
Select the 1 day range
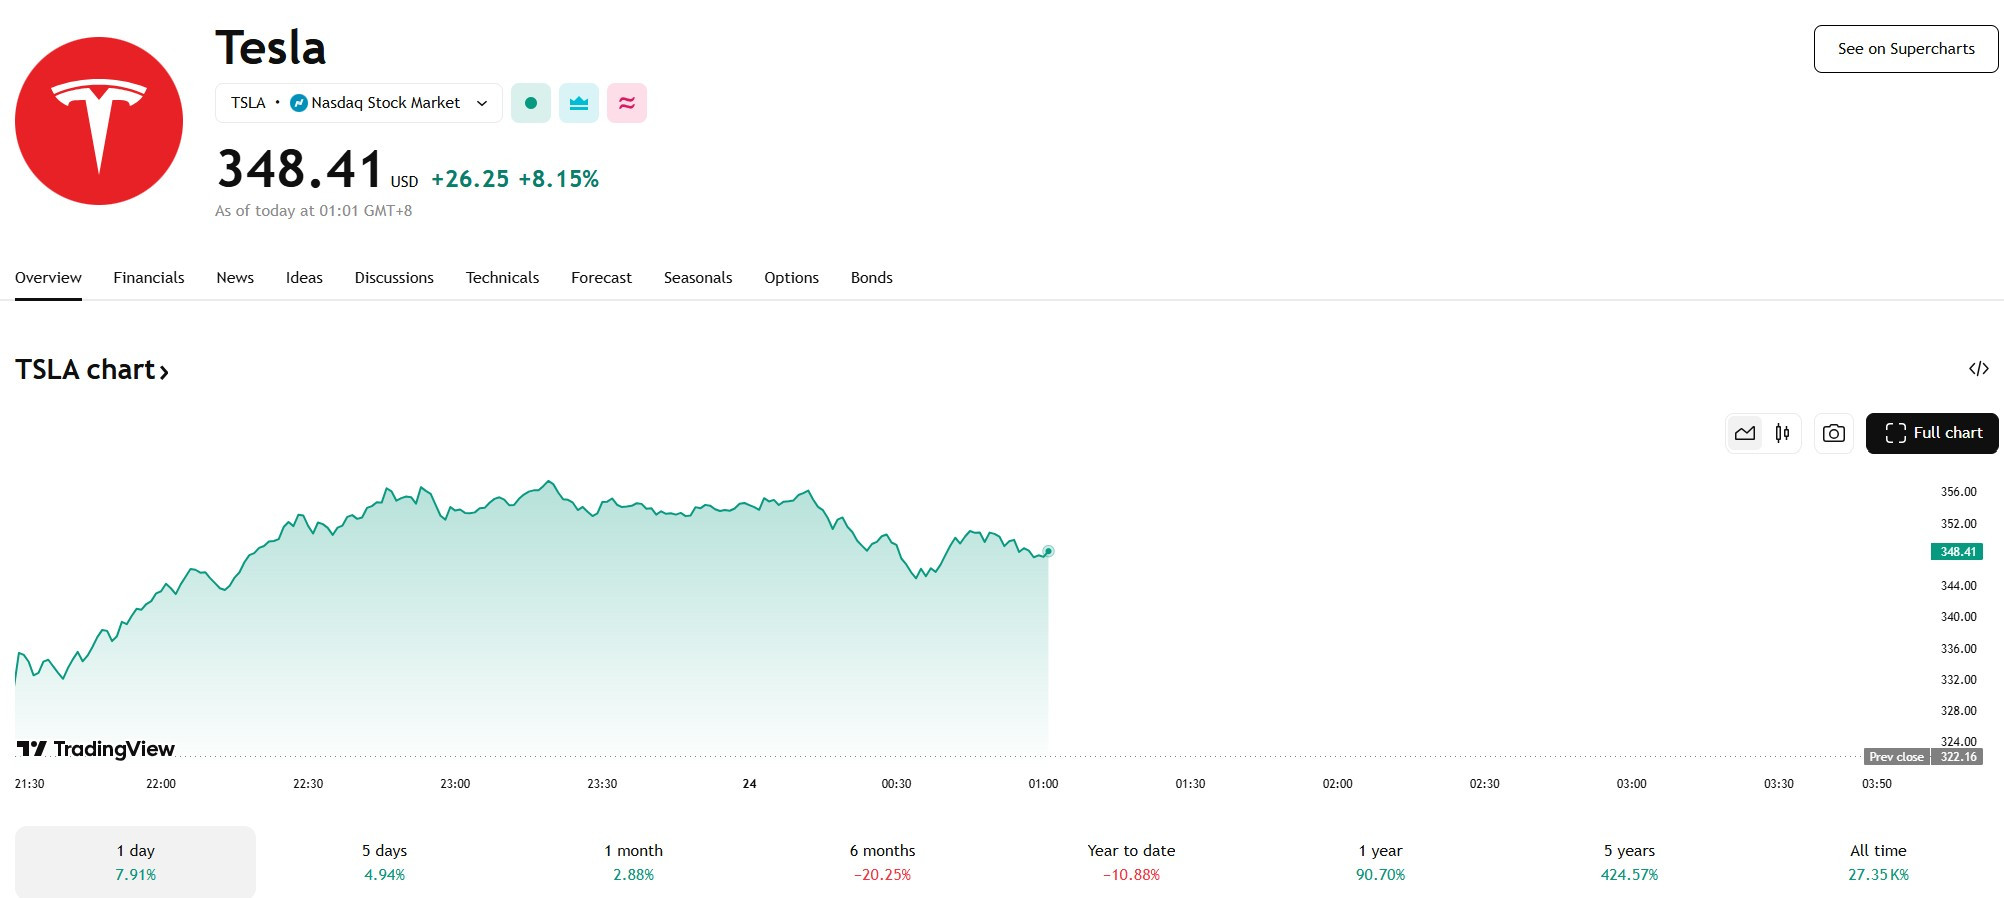click(135, 862)
